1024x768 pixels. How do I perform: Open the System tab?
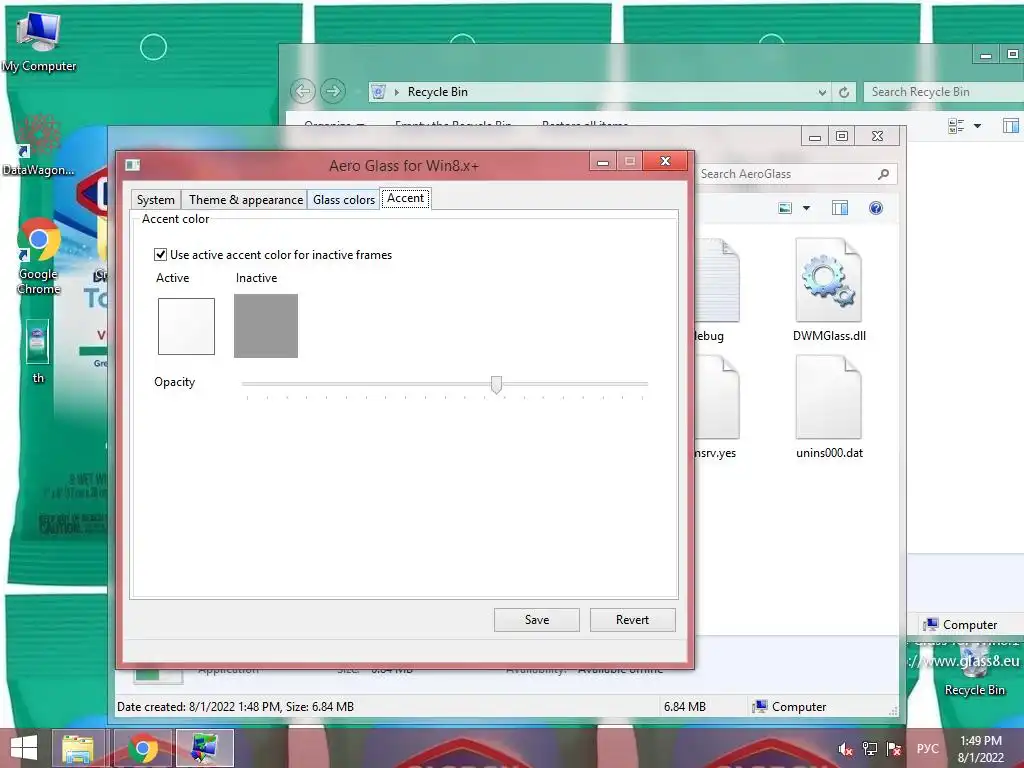[155, 200]
